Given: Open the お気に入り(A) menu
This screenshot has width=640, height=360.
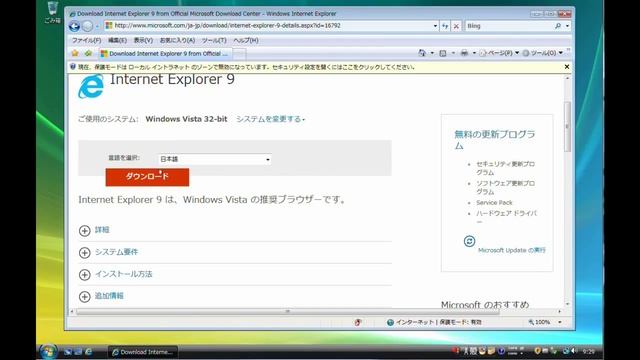Looking at the screenshot, I should click(177, 40).
